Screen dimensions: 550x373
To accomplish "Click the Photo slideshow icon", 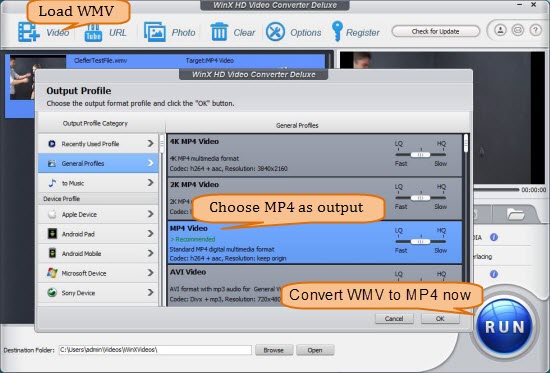I will click(x=155, y=32).
